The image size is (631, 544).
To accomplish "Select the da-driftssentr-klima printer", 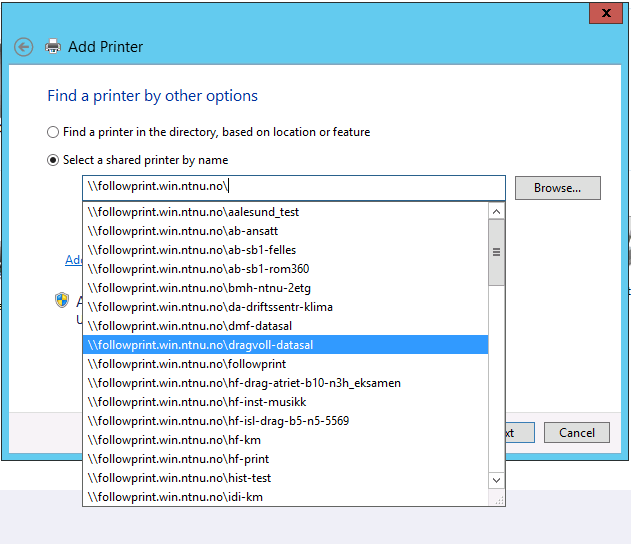I will [x=285, y=307].
